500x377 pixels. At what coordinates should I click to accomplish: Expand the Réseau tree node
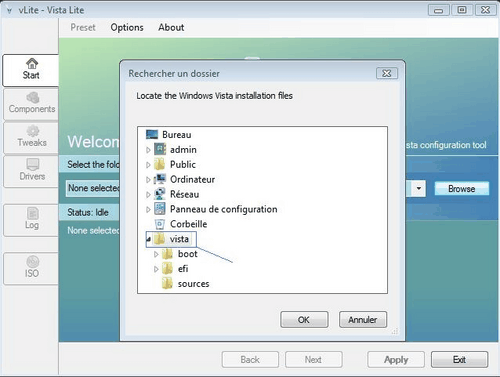point(148,195)
